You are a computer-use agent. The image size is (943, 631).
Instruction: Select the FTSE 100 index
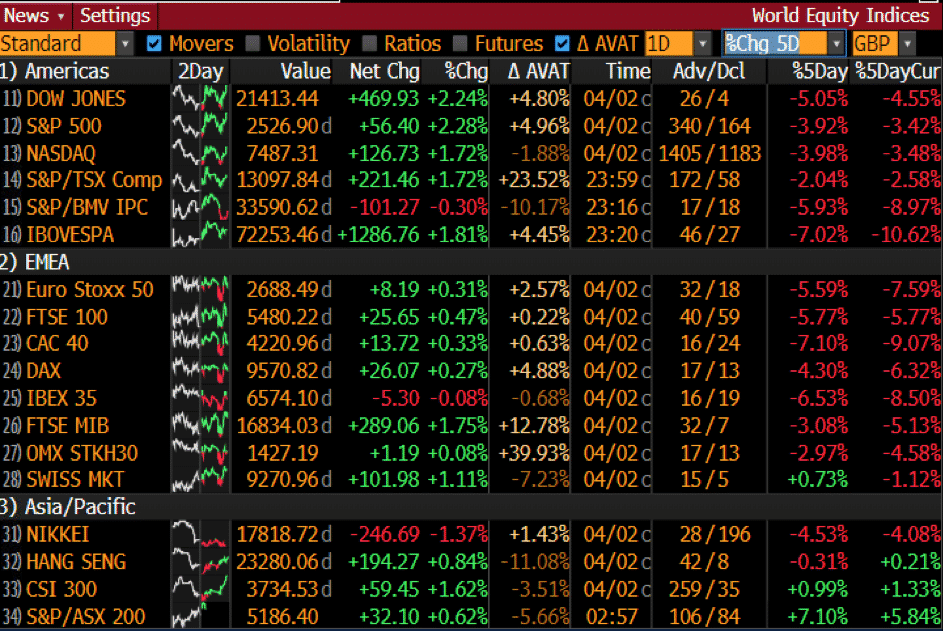point(67,317)
